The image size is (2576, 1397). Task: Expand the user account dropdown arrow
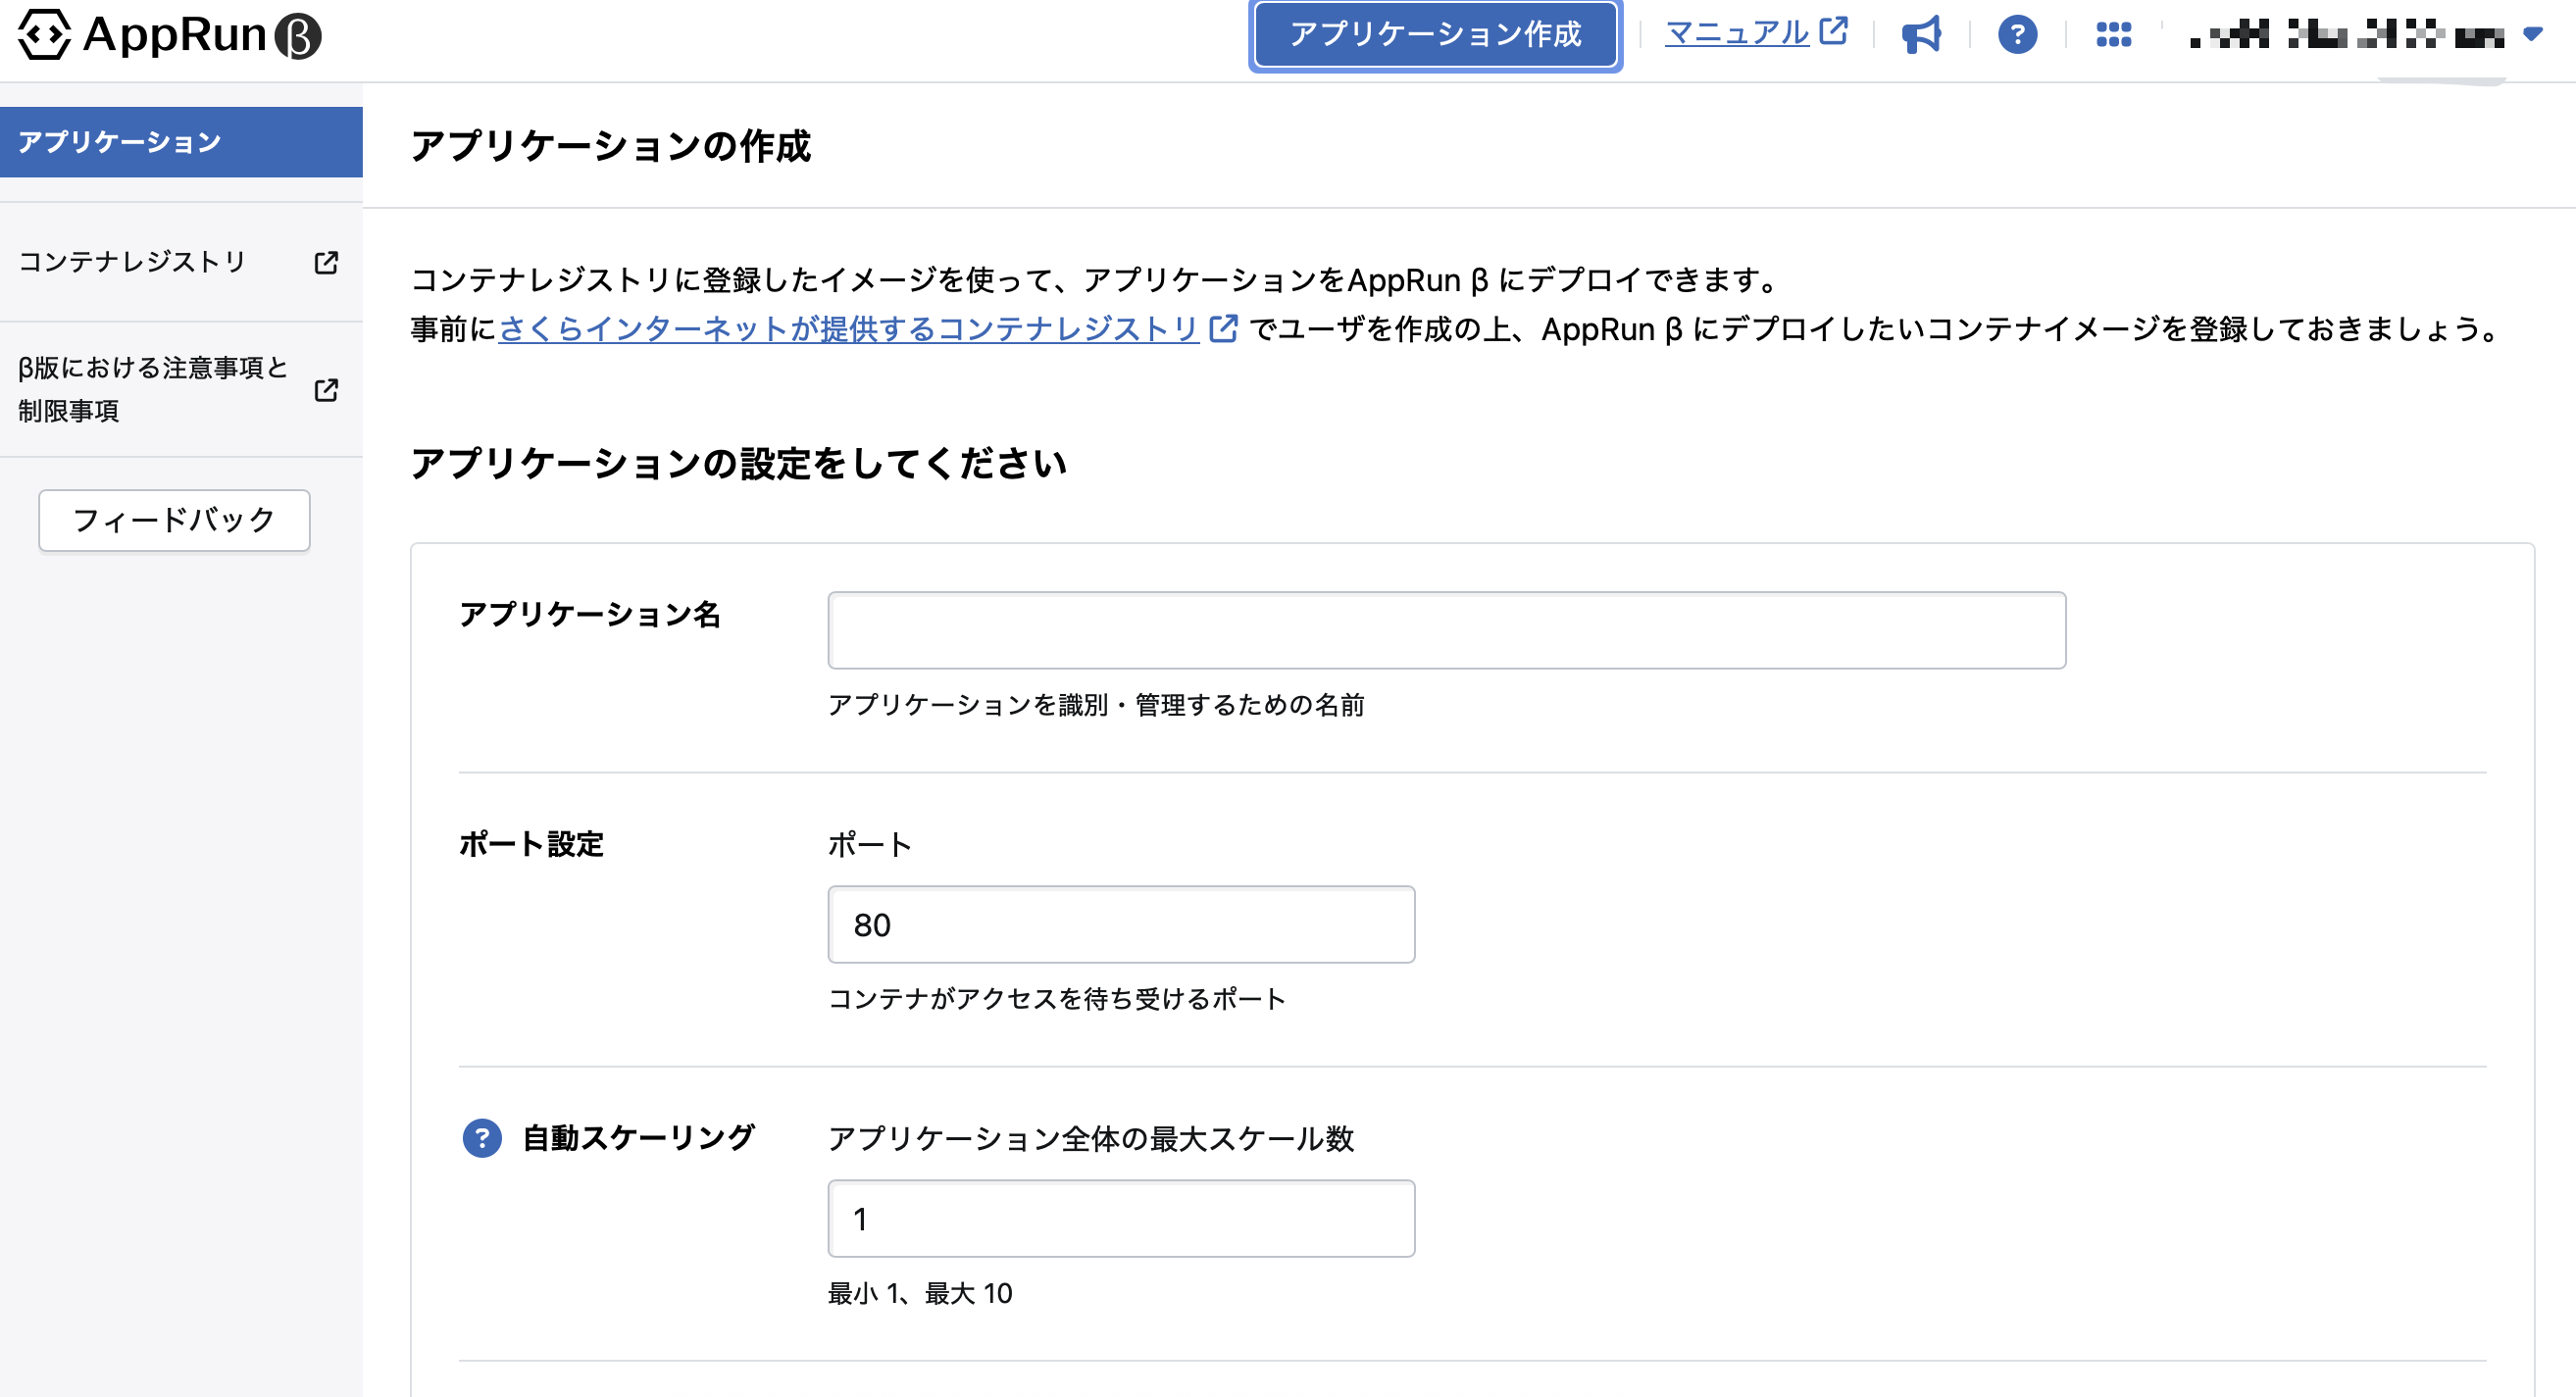2532,34
